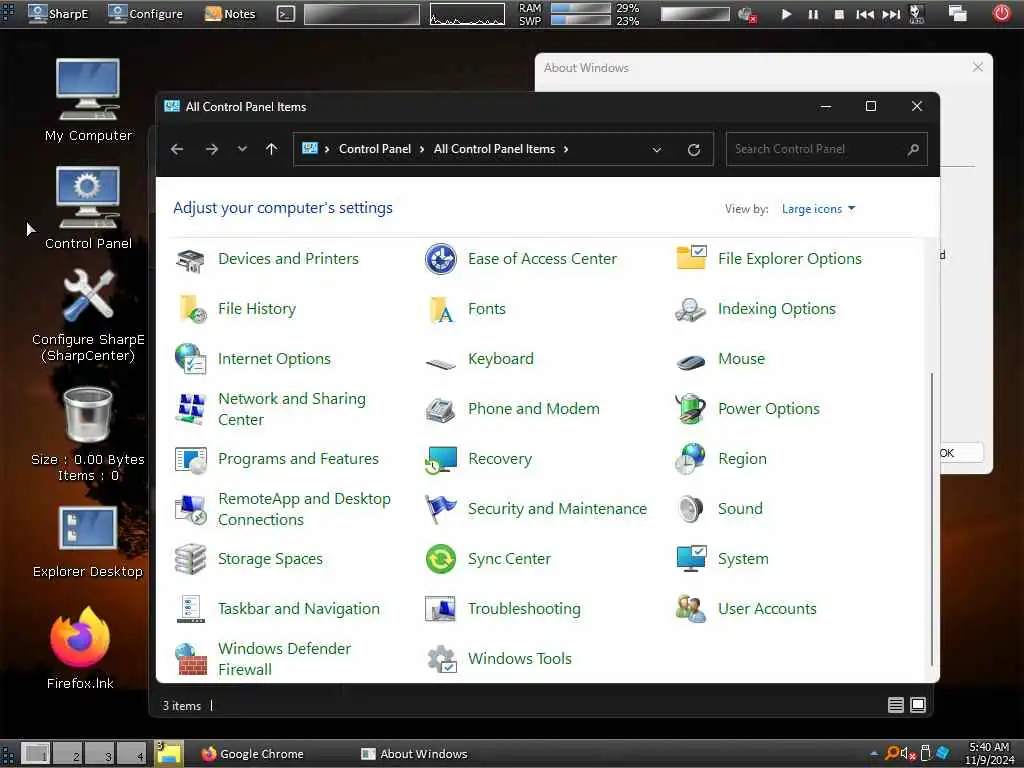Open the Indexing Options icon

click(690, 310)
